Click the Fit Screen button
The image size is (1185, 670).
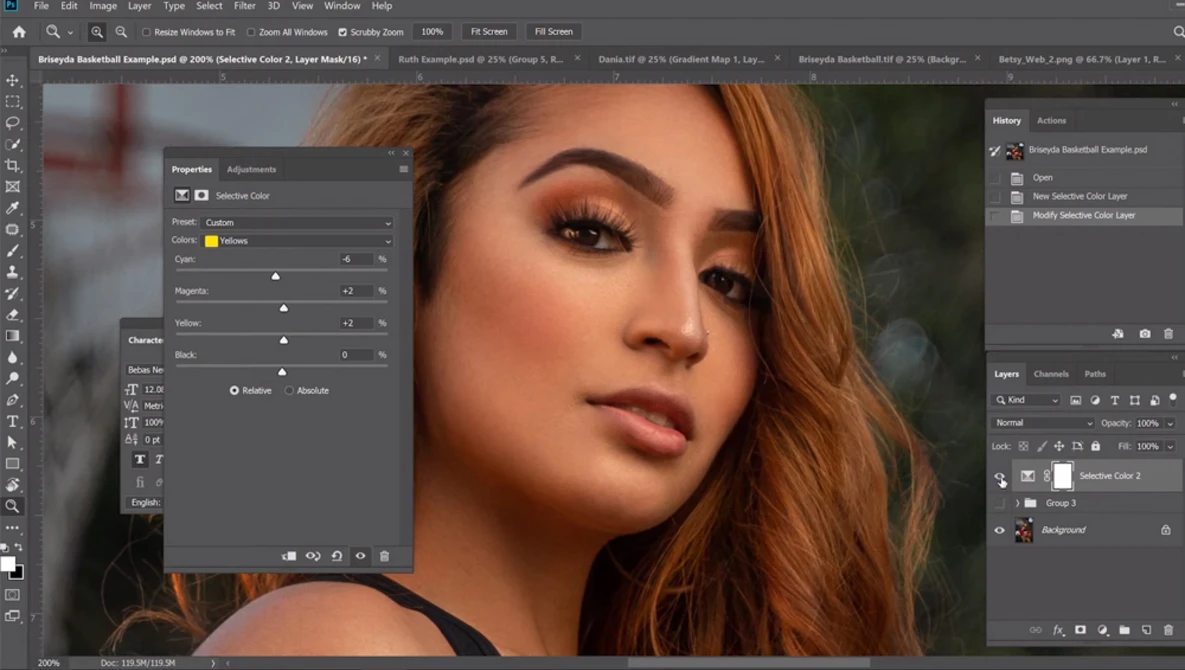(x=489, y=32)
